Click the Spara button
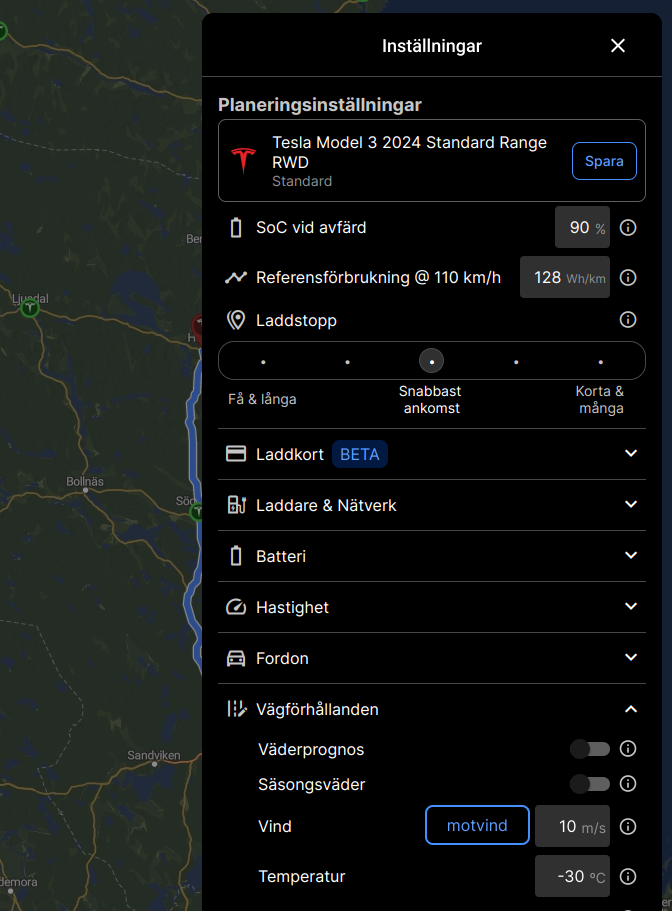This screenshot has height=911, width=672. [x=604, y=161]
